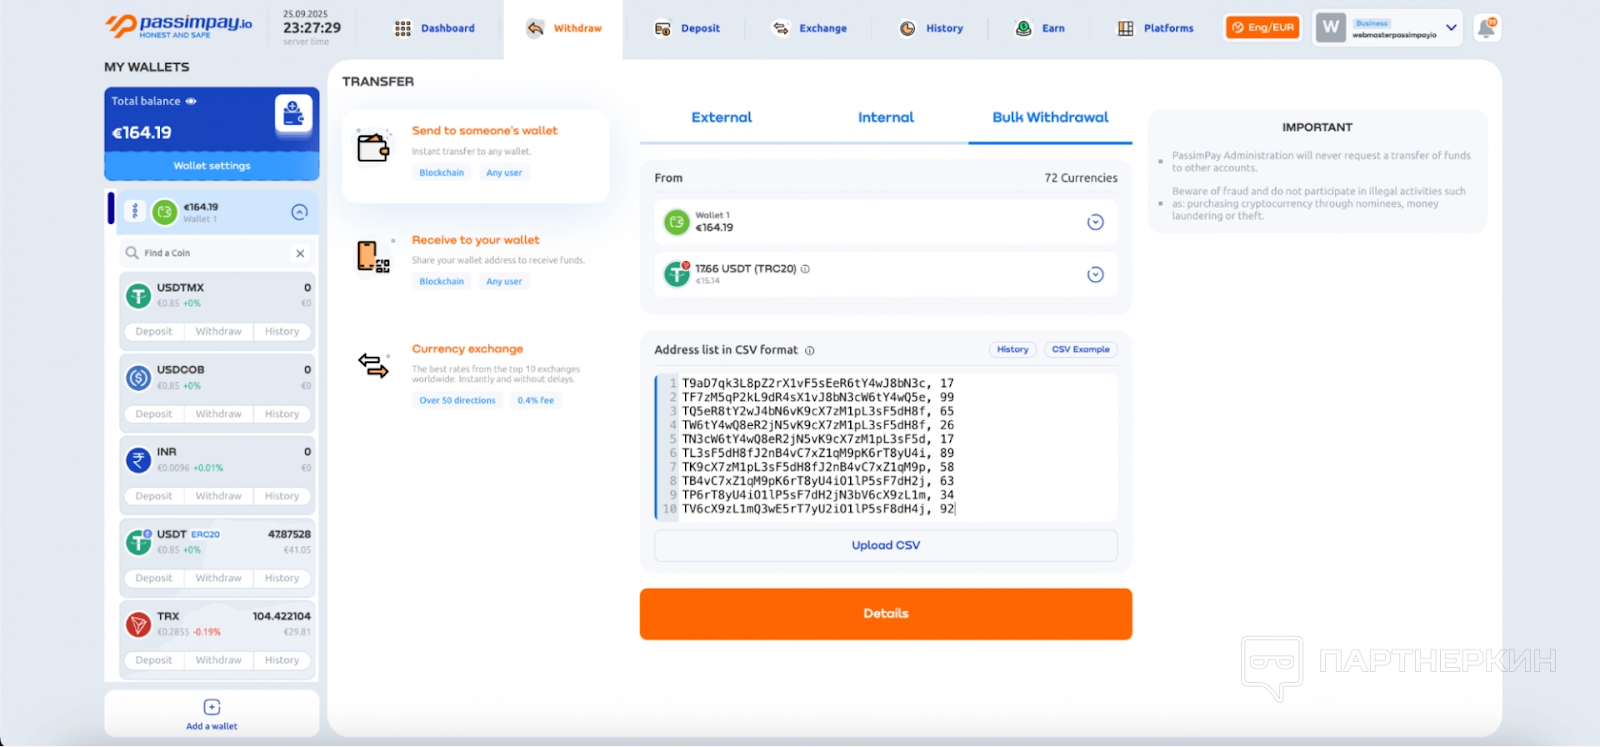The image size is (1600, 747).
Task: Expand the USDT (TRC20) currency dropdown
Action: [1095, 275]
